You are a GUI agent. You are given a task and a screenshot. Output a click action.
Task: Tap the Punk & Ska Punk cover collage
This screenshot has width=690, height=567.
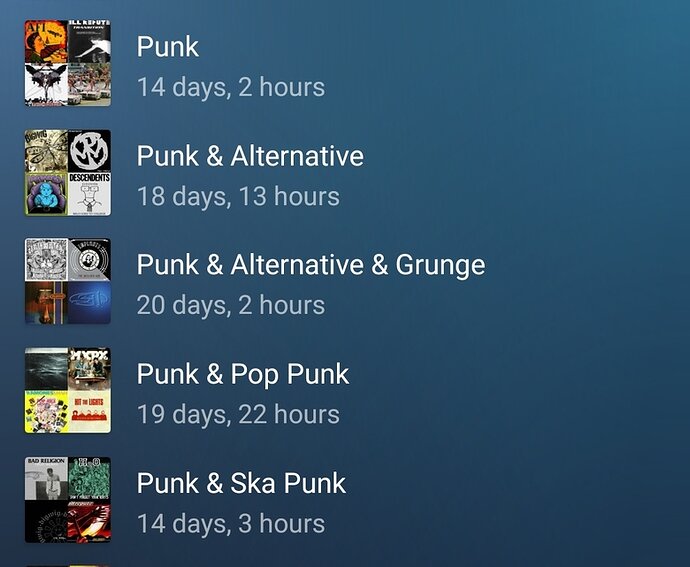(x=68, y=500)
